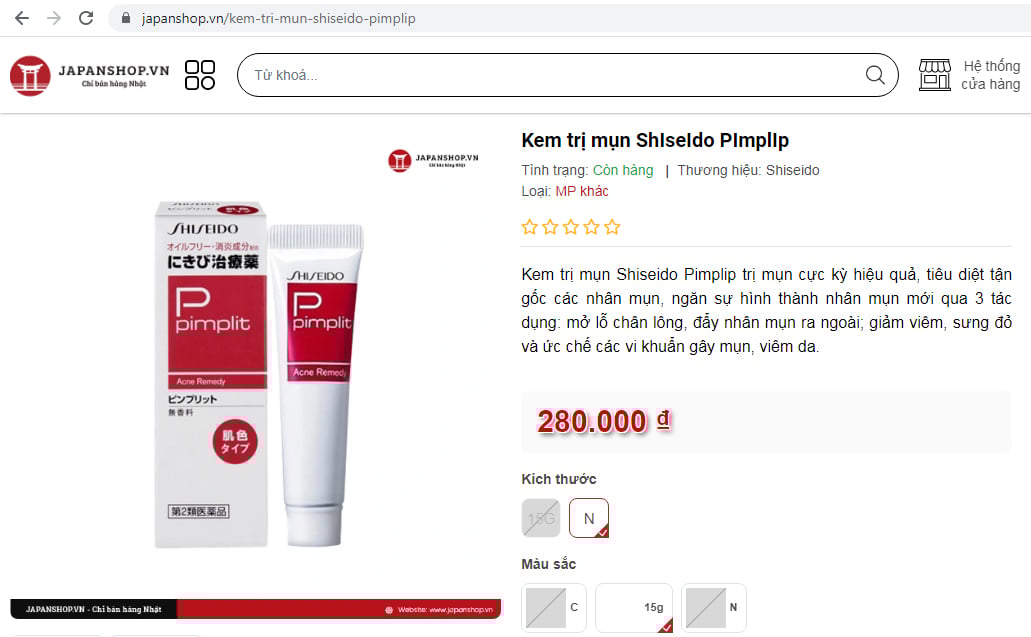
Task: Select the first rating star
Action: 529,227
